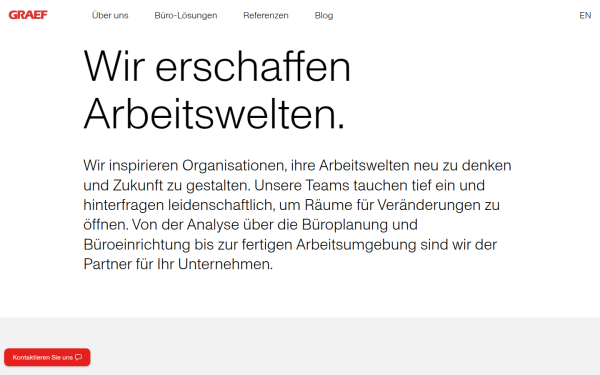Switch language to EN

[585, 15]
